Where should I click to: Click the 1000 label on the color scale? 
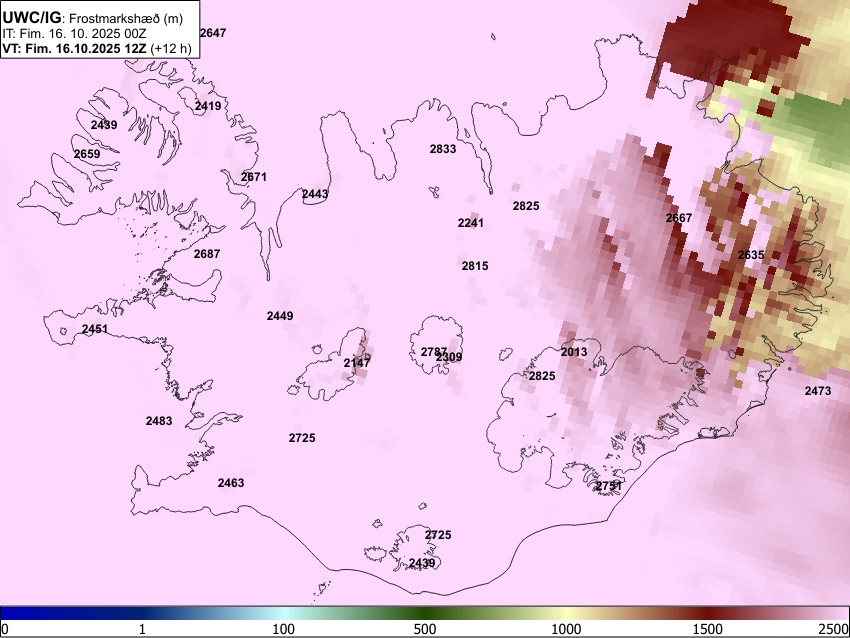tap(566, 629)
